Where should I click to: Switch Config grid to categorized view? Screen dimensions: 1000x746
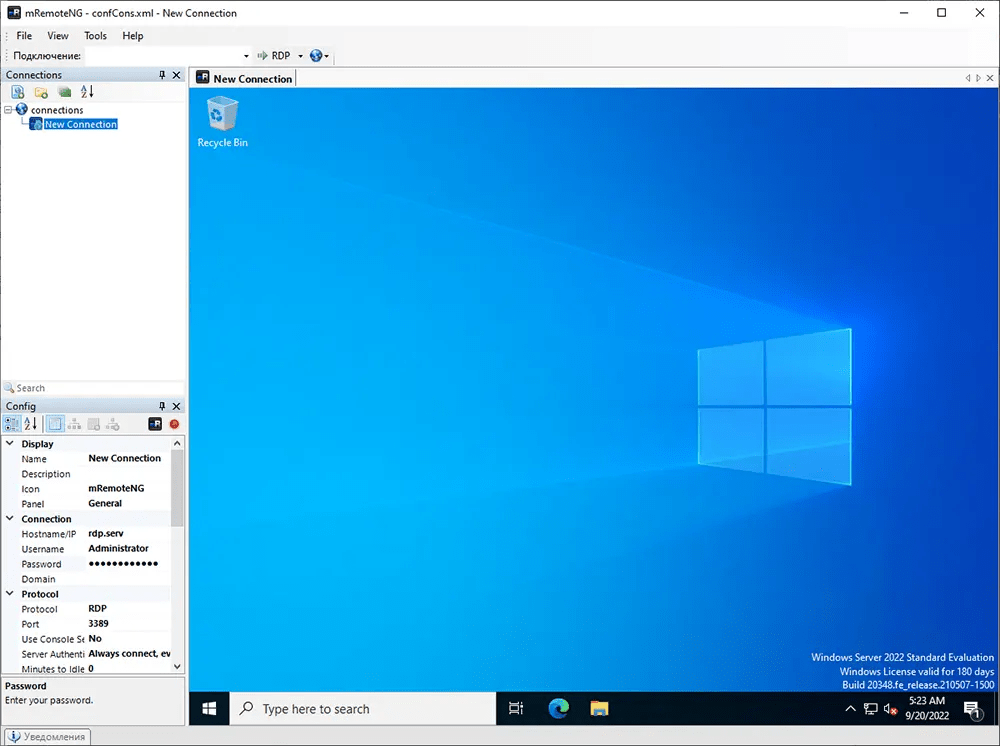11,424
